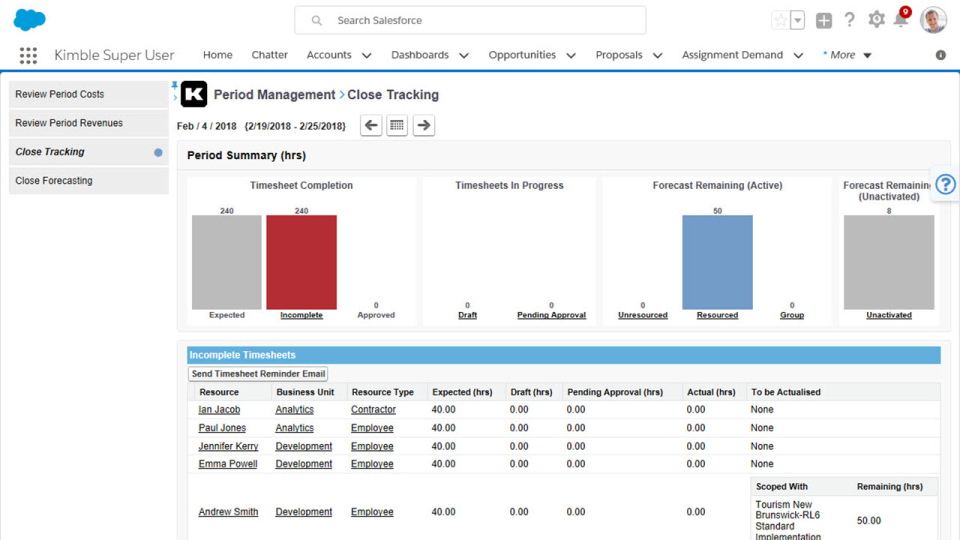Open the Dashboards tab

tap(420, 55)
